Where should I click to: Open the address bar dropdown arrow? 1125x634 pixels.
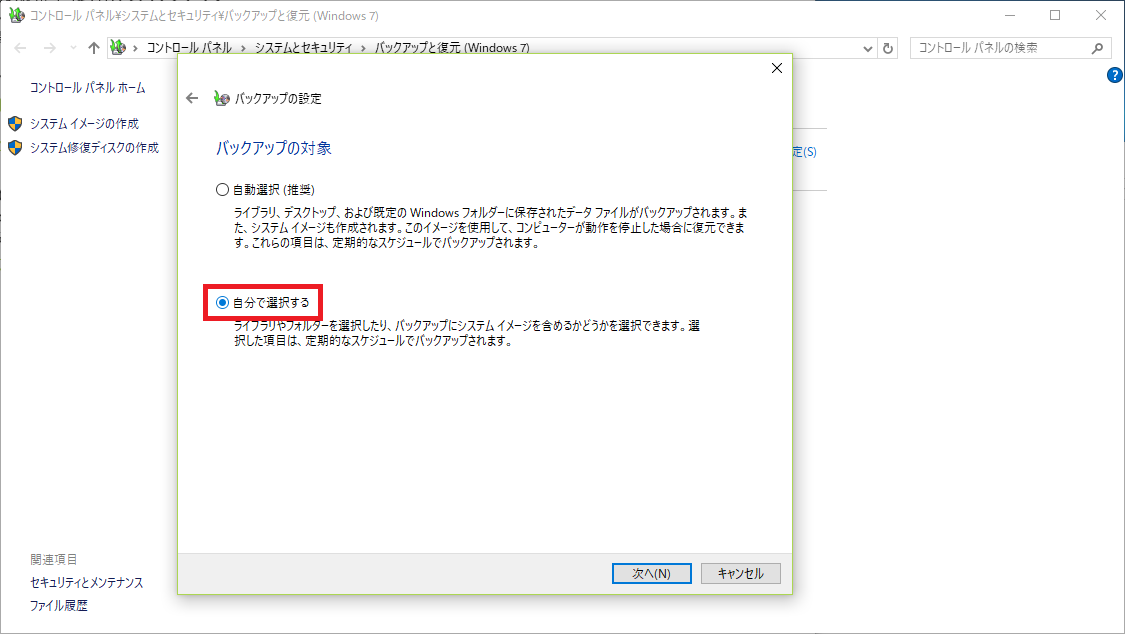(867, 47)
